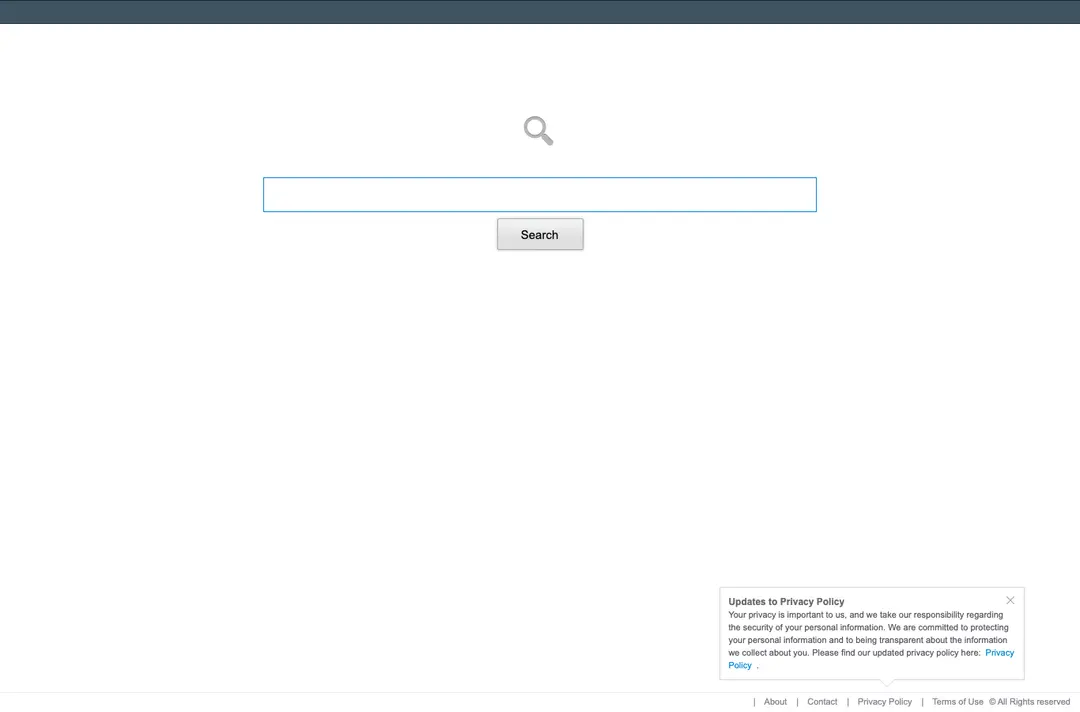Focus the search input field
Screen dimensions: 1080x712
(539, 194)
